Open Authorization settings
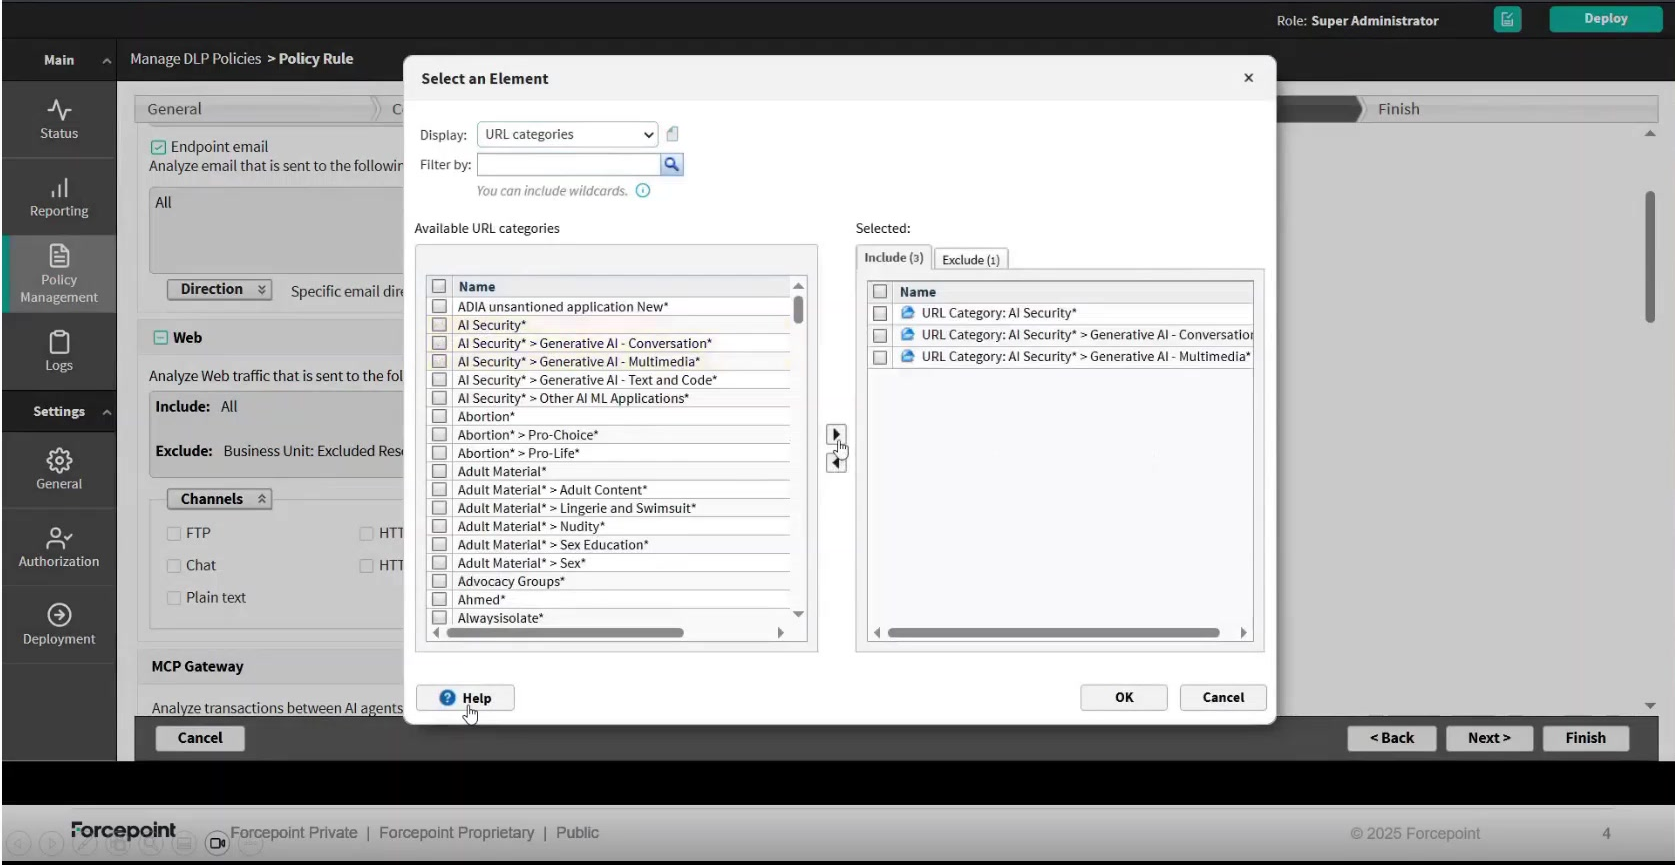 [59, 547]
